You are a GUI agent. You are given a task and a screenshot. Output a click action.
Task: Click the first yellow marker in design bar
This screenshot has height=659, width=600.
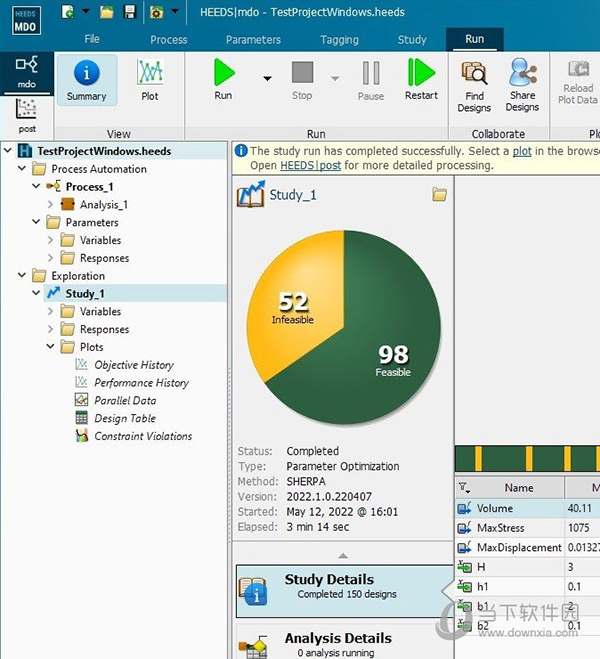(479, 458)
